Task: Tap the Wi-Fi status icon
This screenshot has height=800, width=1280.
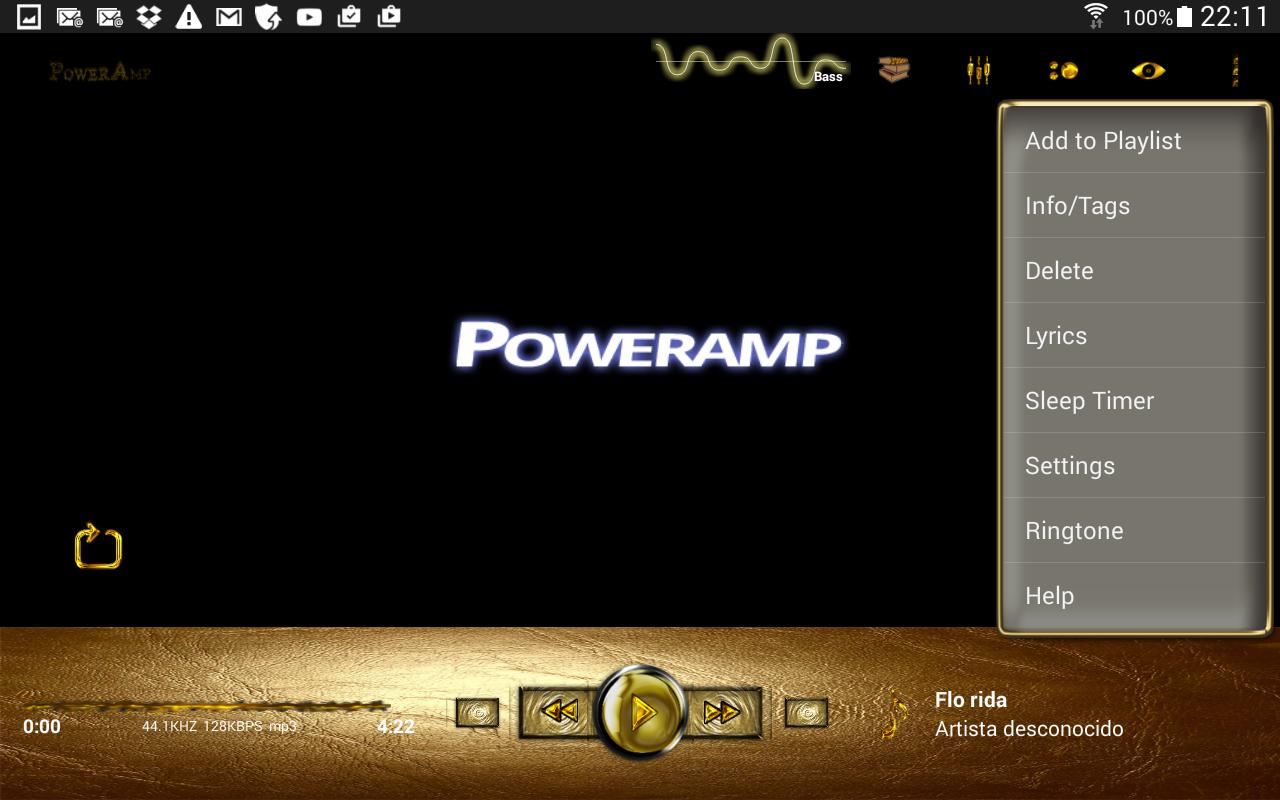Action: point(1096,16)
